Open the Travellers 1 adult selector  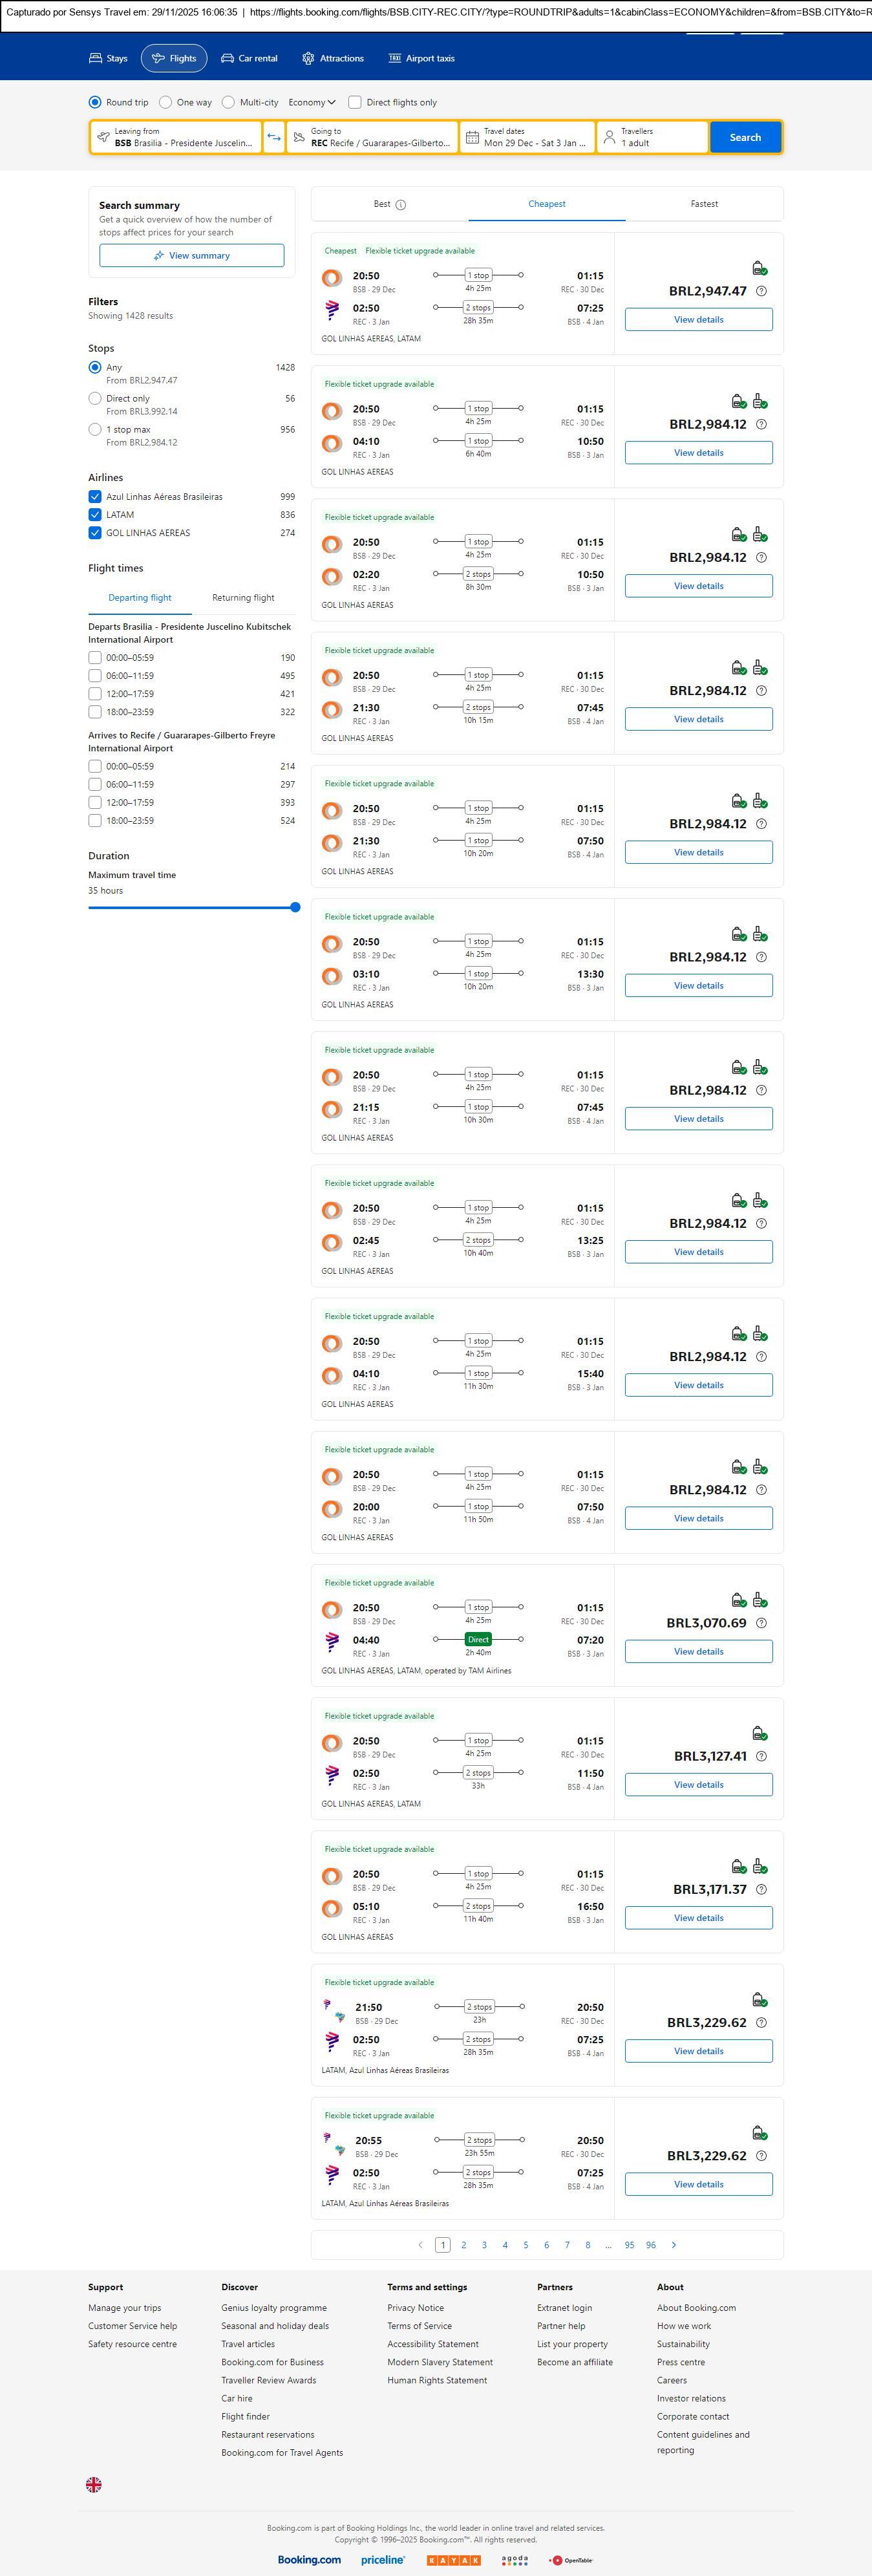652,137
